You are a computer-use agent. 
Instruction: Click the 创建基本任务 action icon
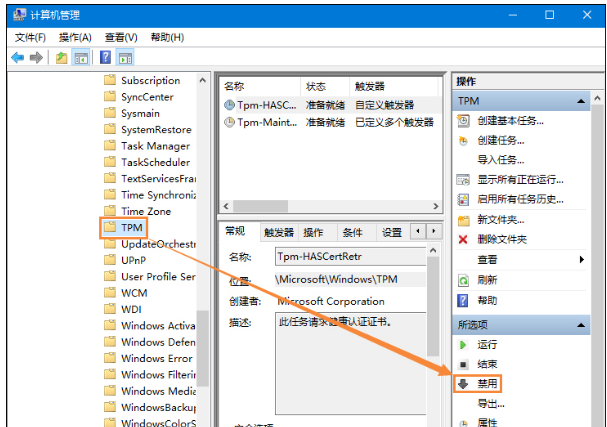coord(463,121)
